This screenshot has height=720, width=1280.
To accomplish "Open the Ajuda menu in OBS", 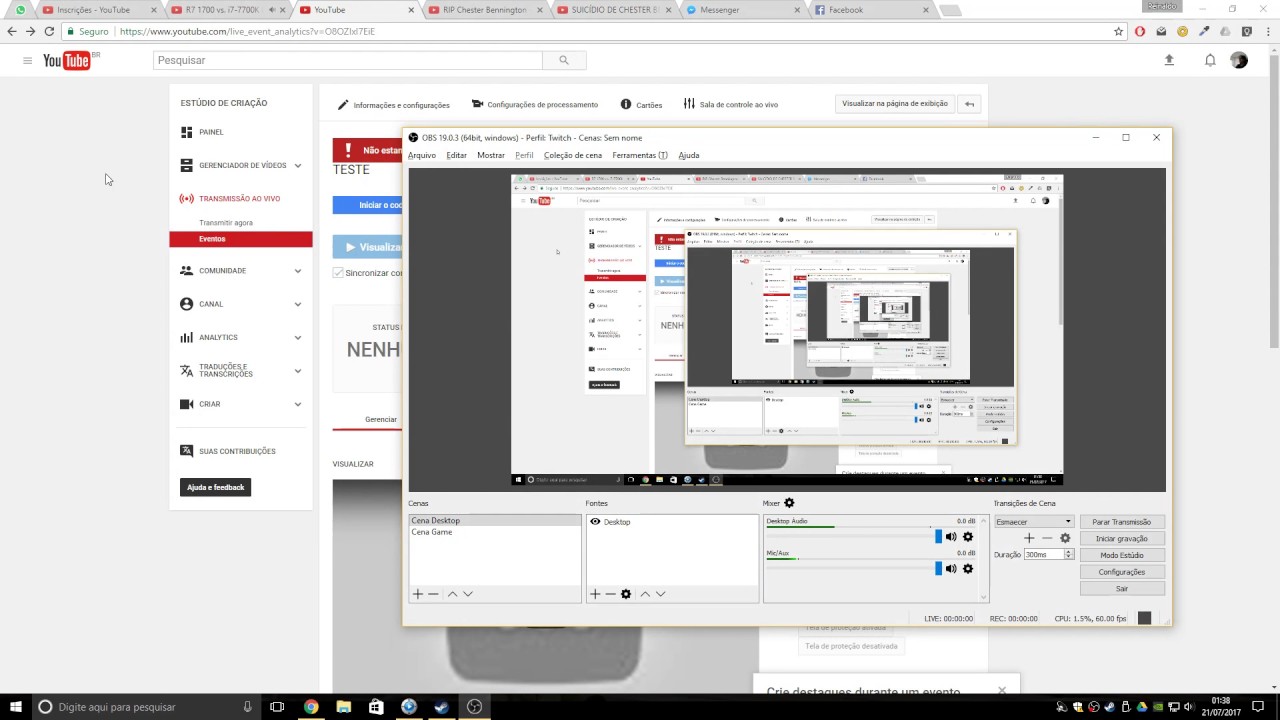I will click(689, 155).
